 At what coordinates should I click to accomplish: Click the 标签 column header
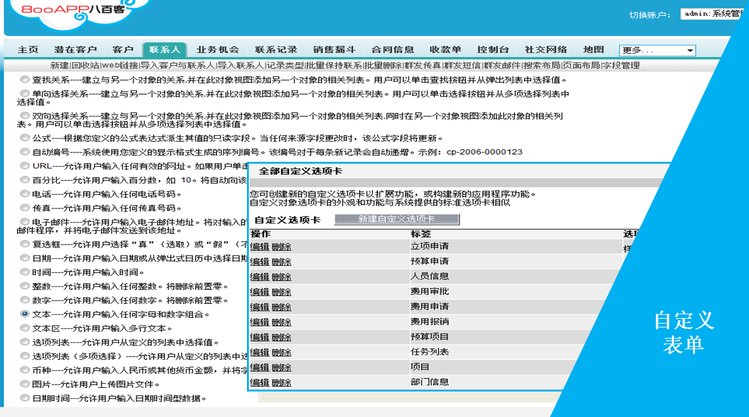[420, 234]
